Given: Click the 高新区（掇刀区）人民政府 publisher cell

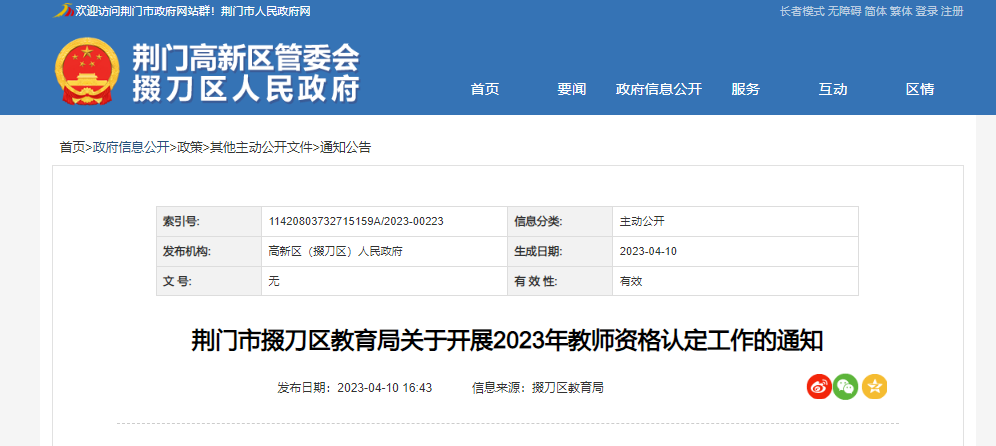Looking at the screenshot, I should point(384,251).
